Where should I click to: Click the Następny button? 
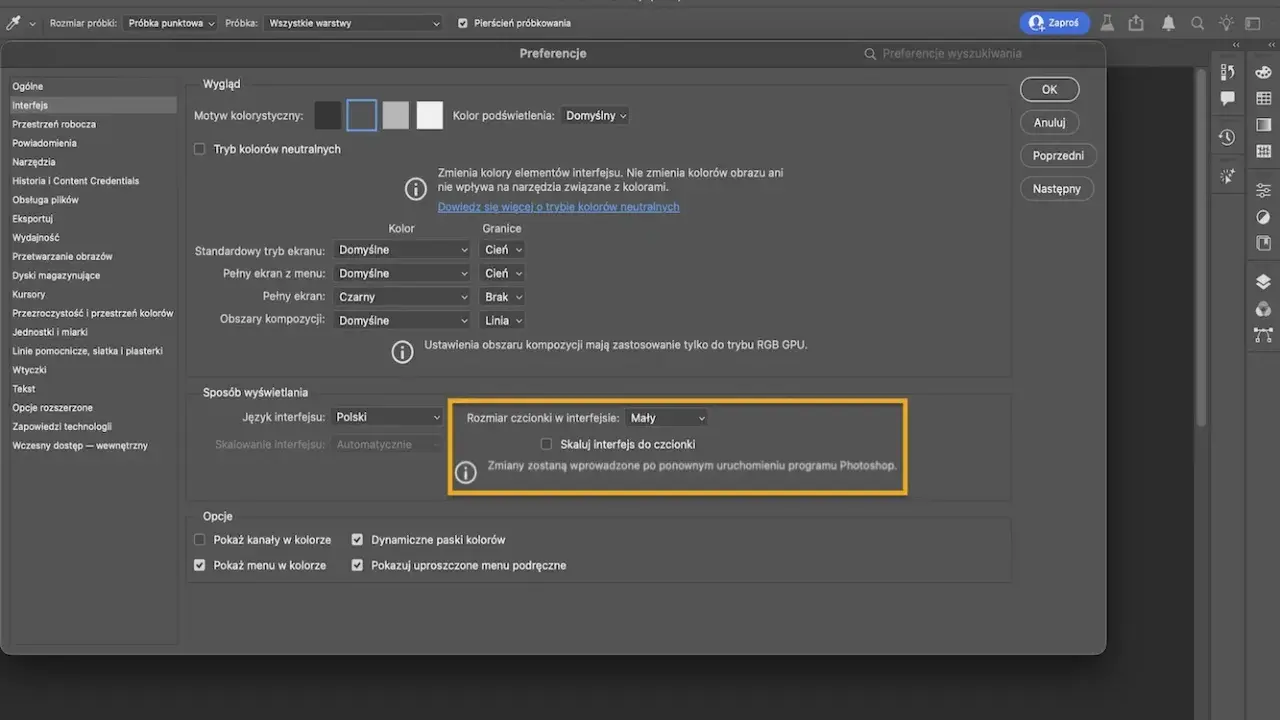[x=1057, y=188]
